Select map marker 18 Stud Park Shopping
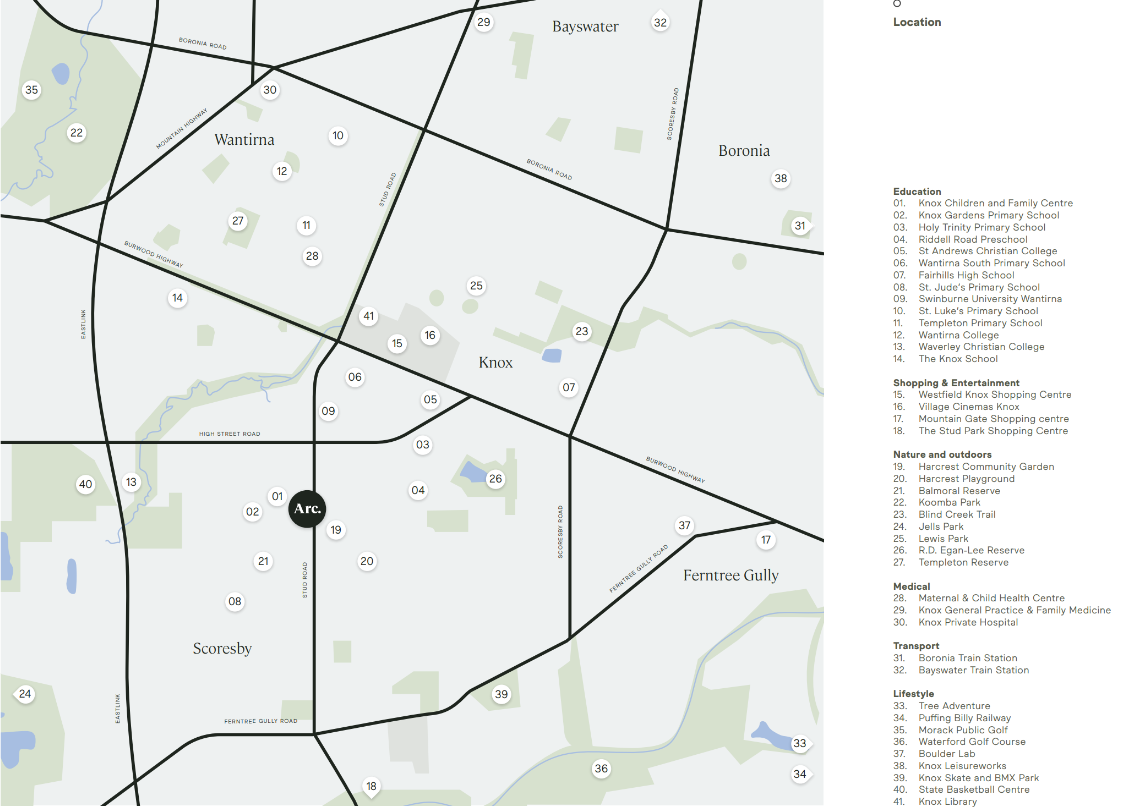 [371, 786]
